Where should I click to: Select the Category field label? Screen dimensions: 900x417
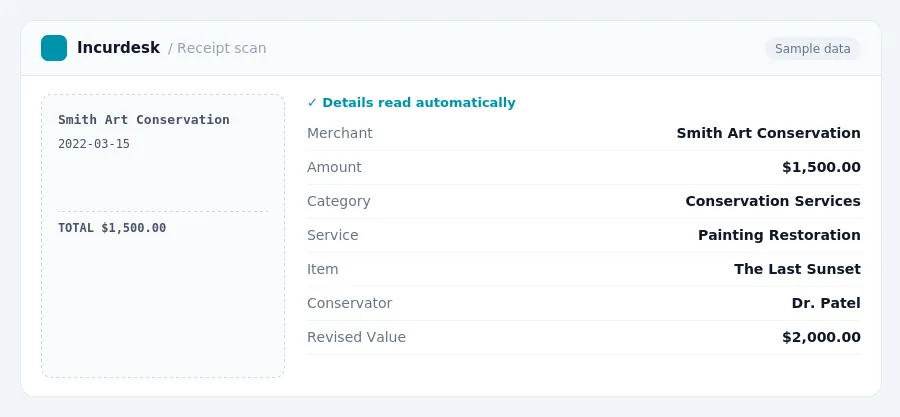click(339, 201)
